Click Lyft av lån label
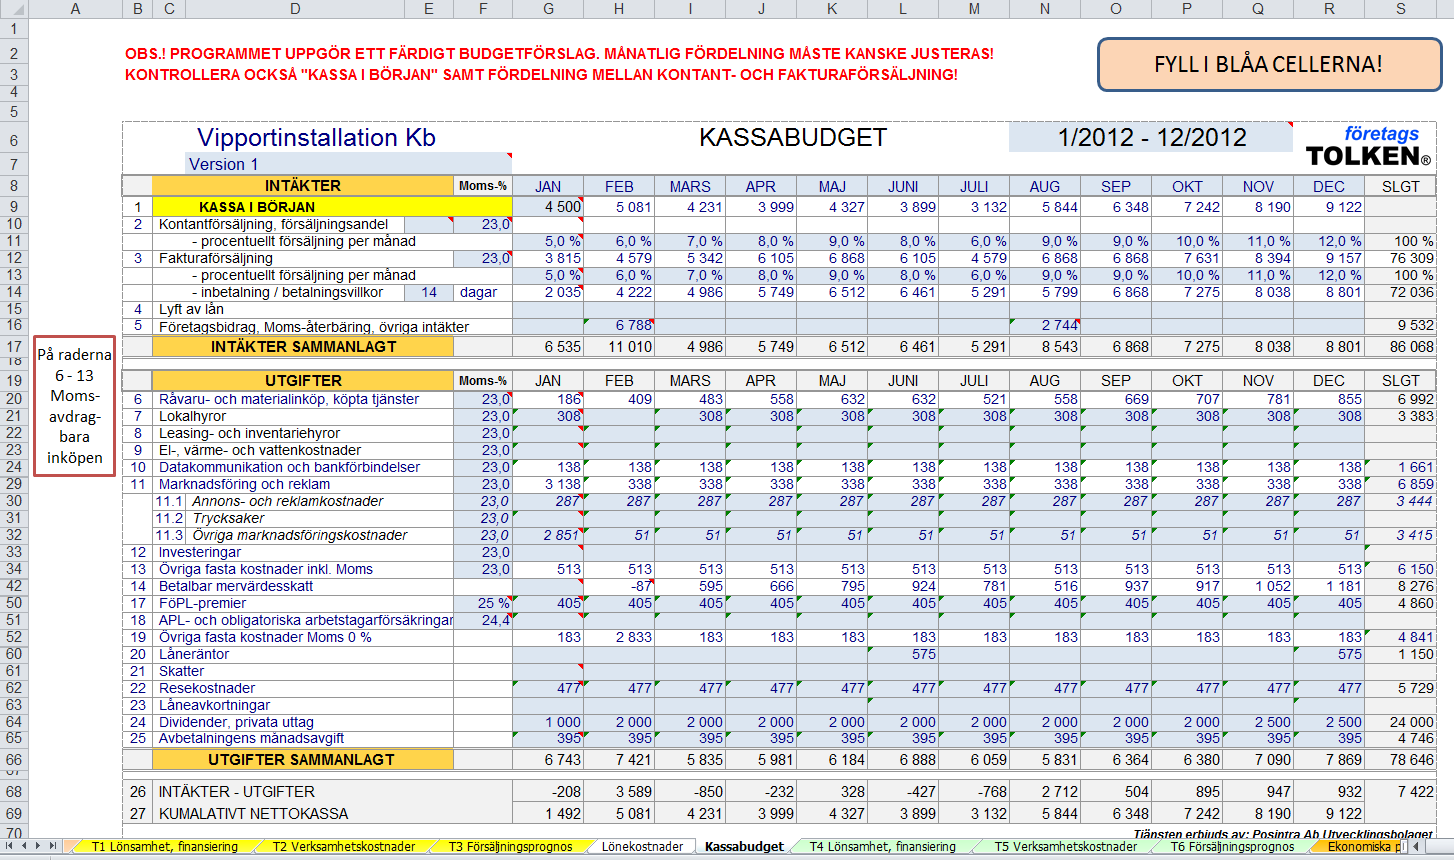Image resolution: width=1454 pixels, height=860 pixels. pos(192,309)
